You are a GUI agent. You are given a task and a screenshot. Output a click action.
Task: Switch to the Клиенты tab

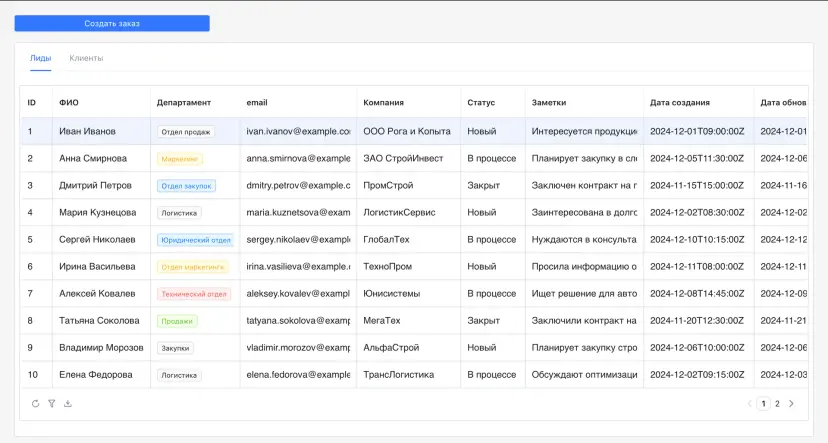tap(86, 58)
